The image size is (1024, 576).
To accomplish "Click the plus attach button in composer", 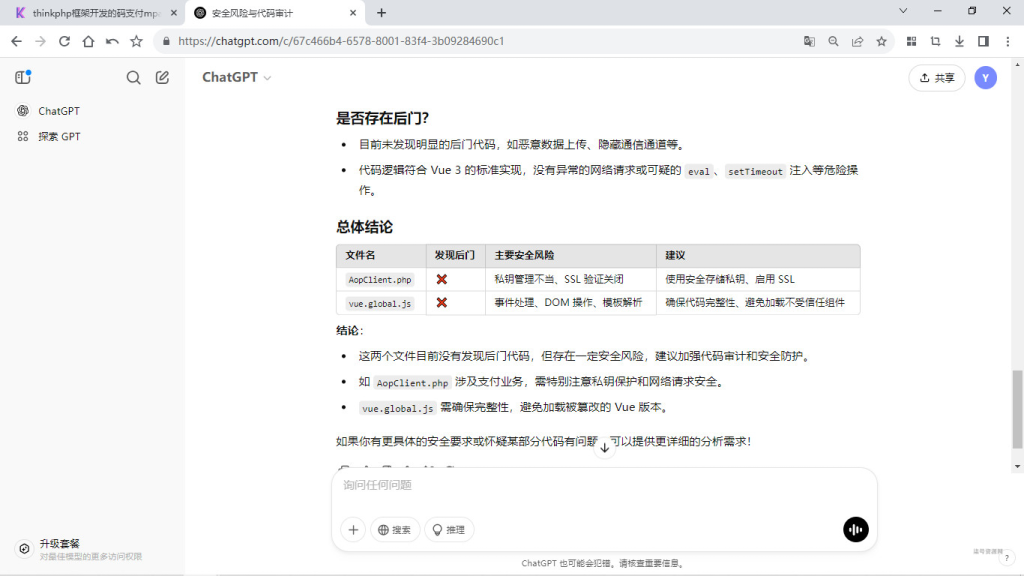I will pos(353,530).
